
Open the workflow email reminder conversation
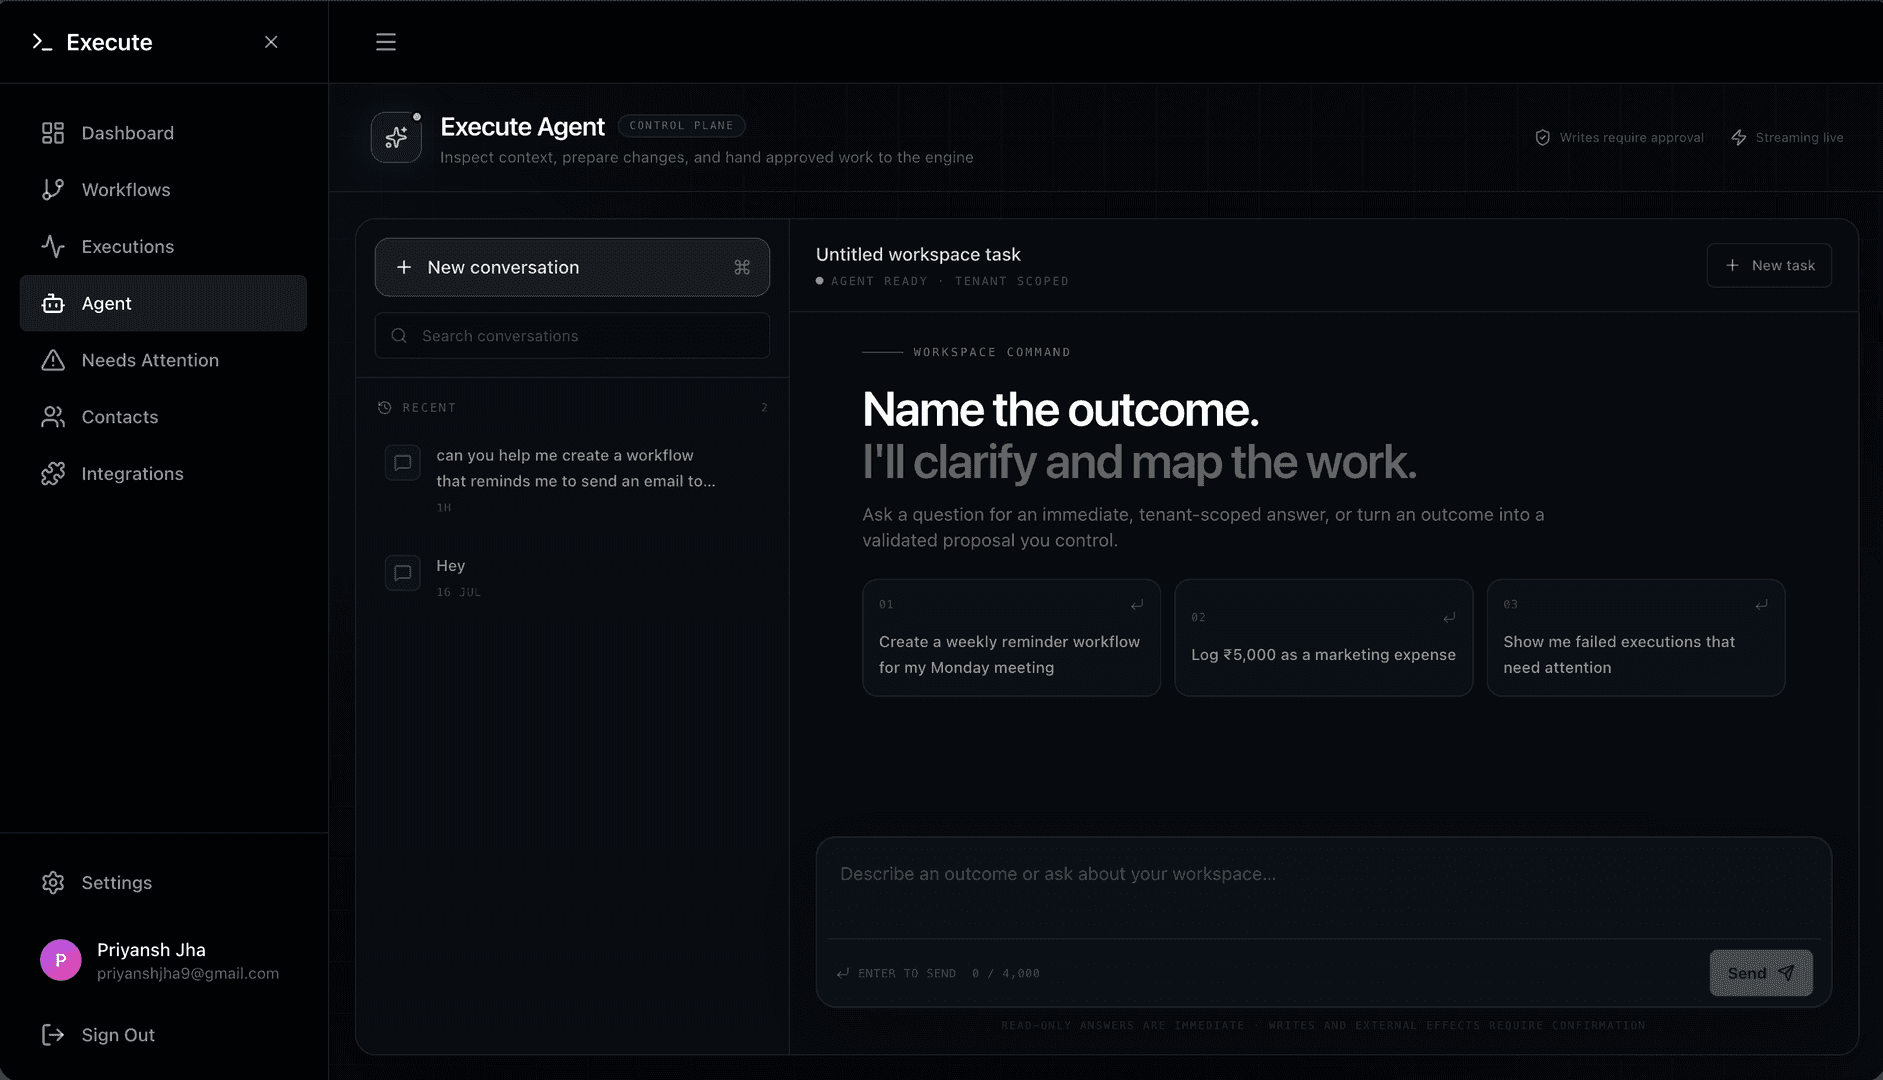click(x=572, y=480)
